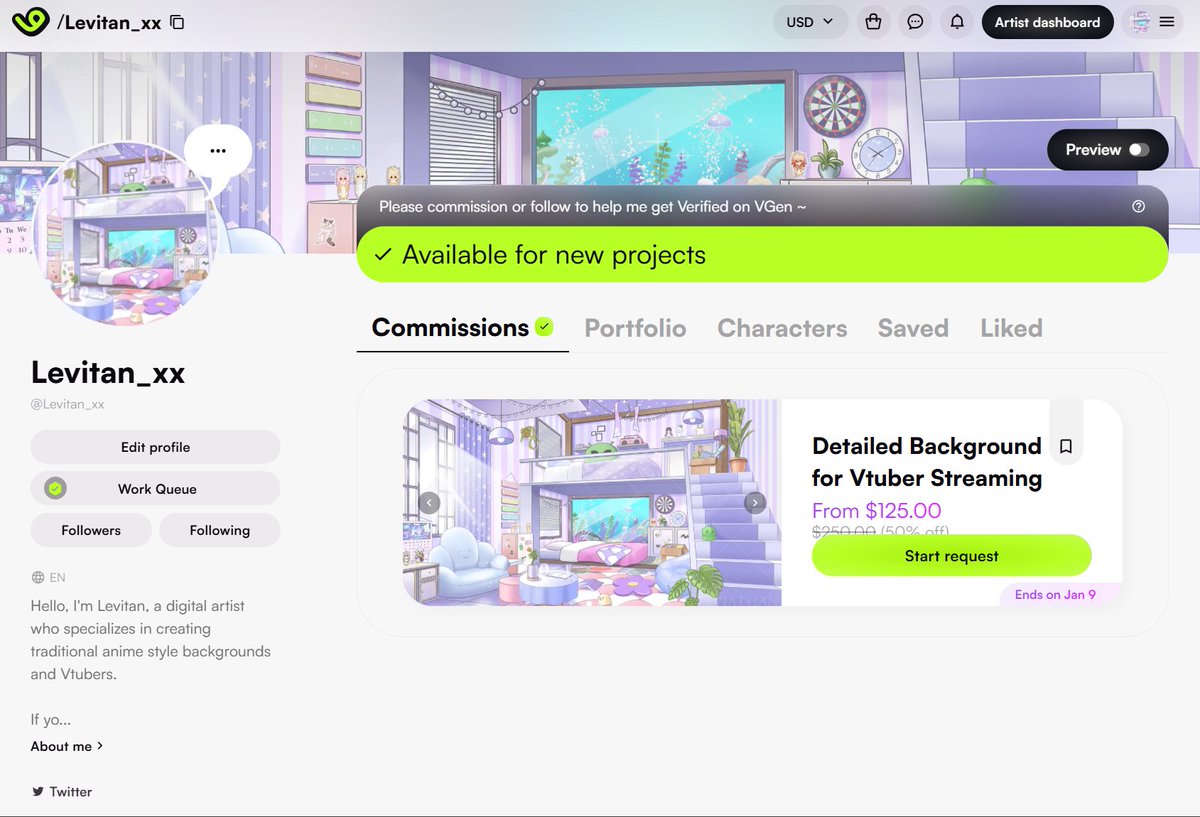Switch to the Portfolio tab

click(635, 328)
